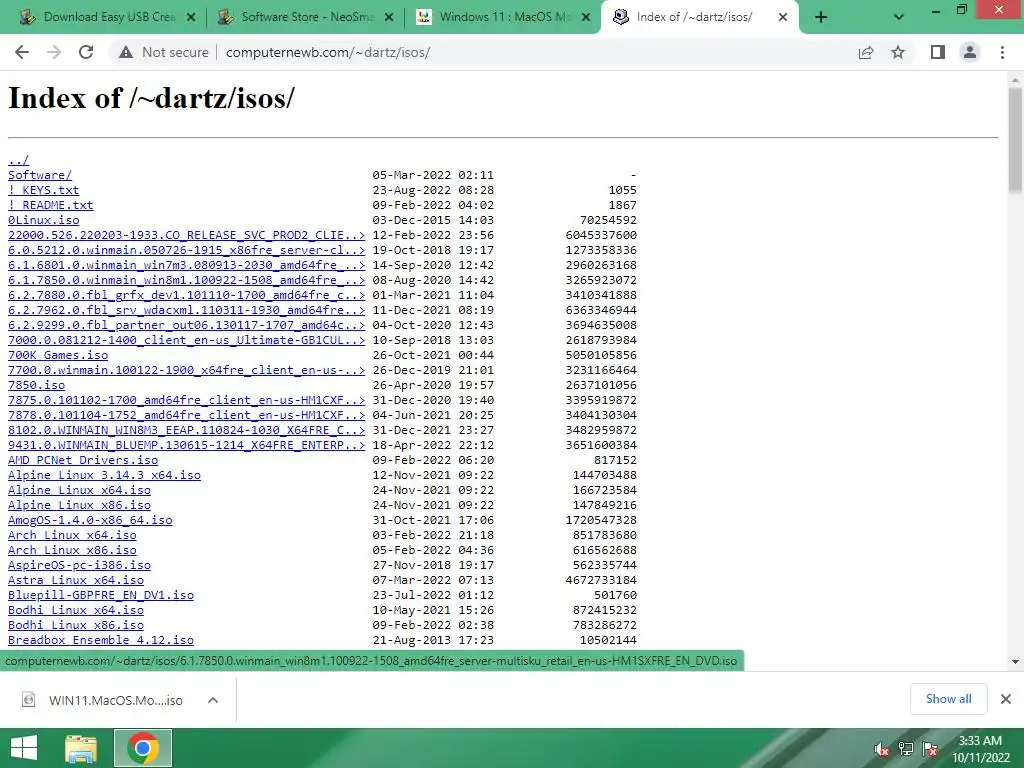The height and width of the screenshot is (768, 1024).
Task: Download Arch_Linux_x64.iso
Action: point(72,536)
